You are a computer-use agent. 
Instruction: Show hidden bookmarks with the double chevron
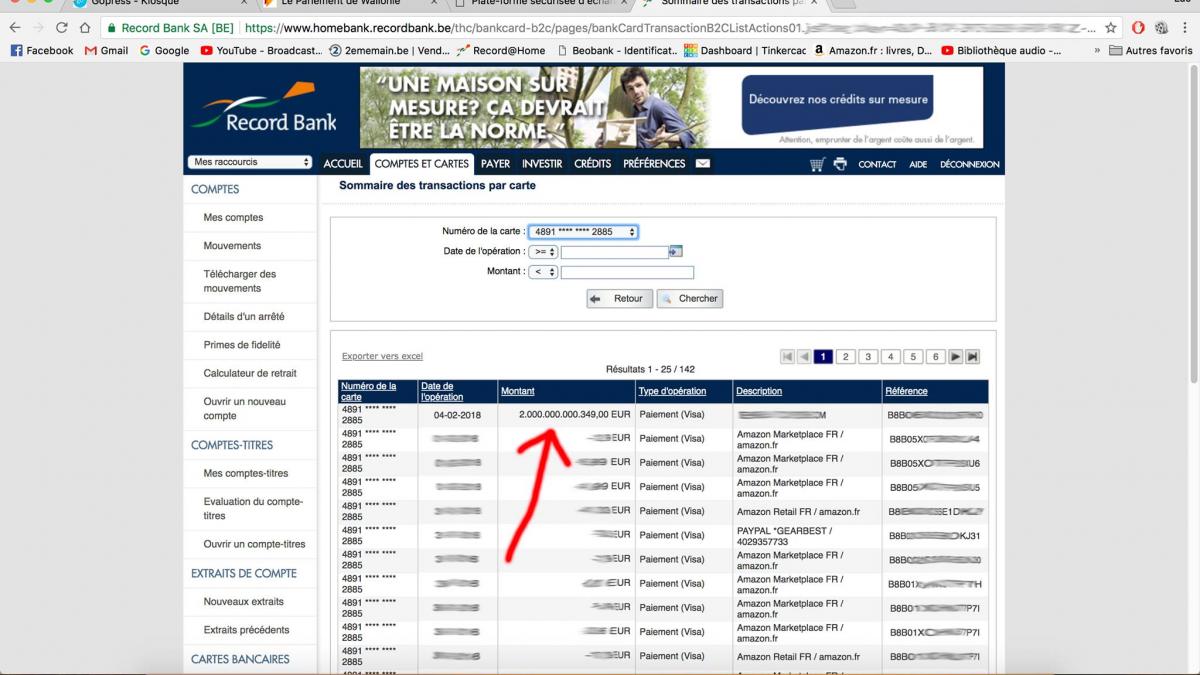[x=1097, y=50]
